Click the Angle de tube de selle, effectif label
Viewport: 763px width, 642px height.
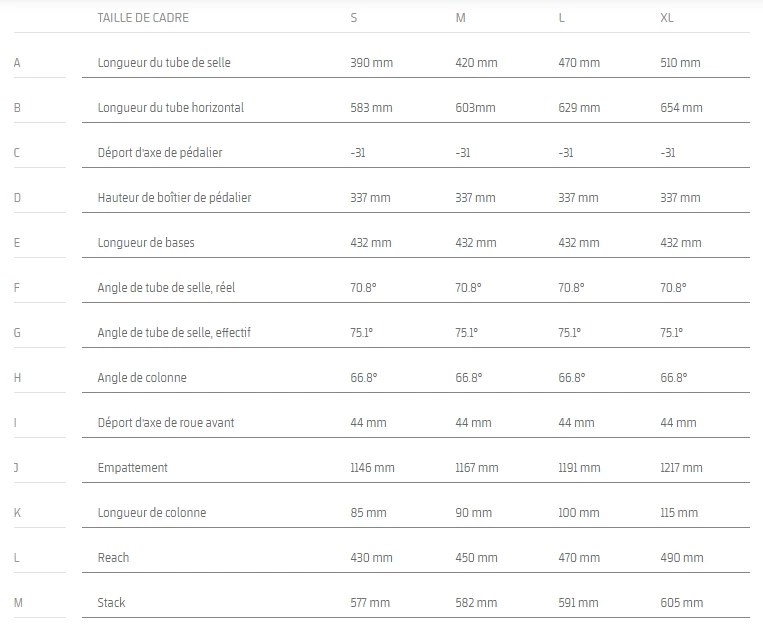click(173, 333)
